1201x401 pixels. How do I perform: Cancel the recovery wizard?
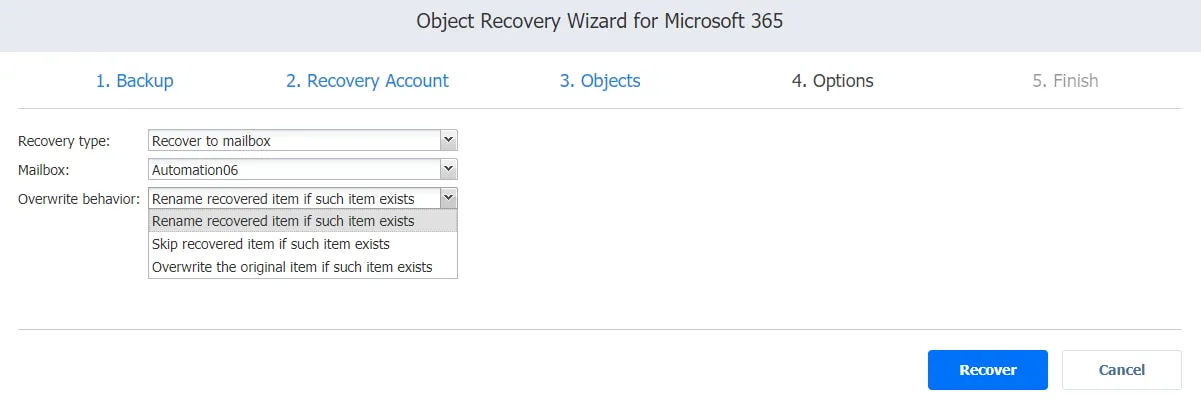pos(1121,370)
